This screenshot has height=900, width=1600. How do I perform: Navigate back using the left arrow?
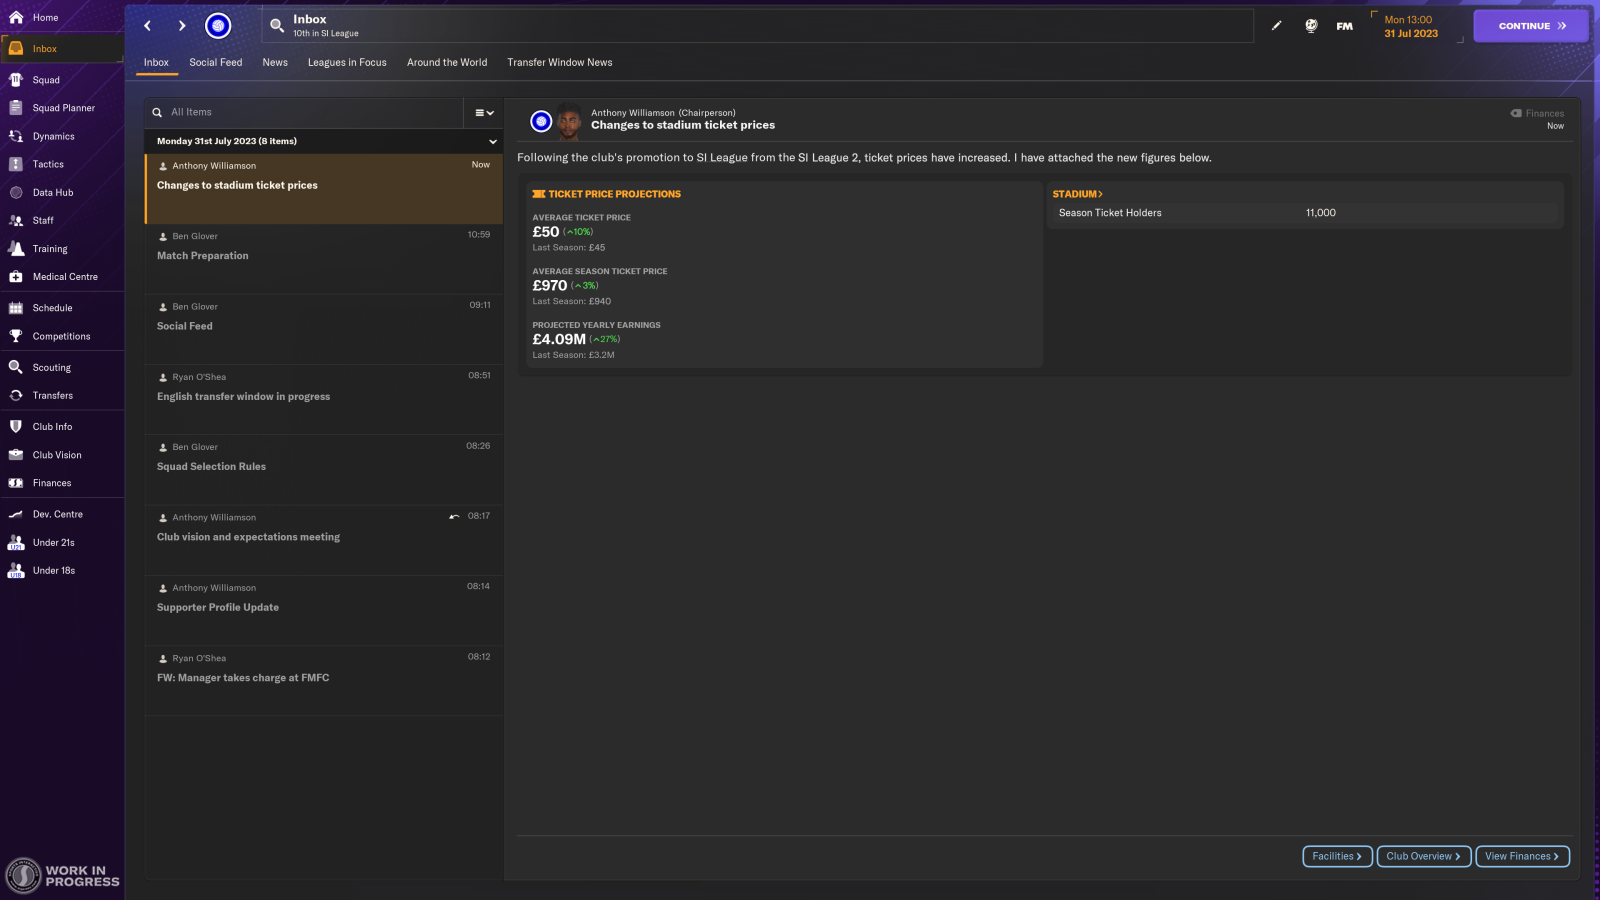148,25
